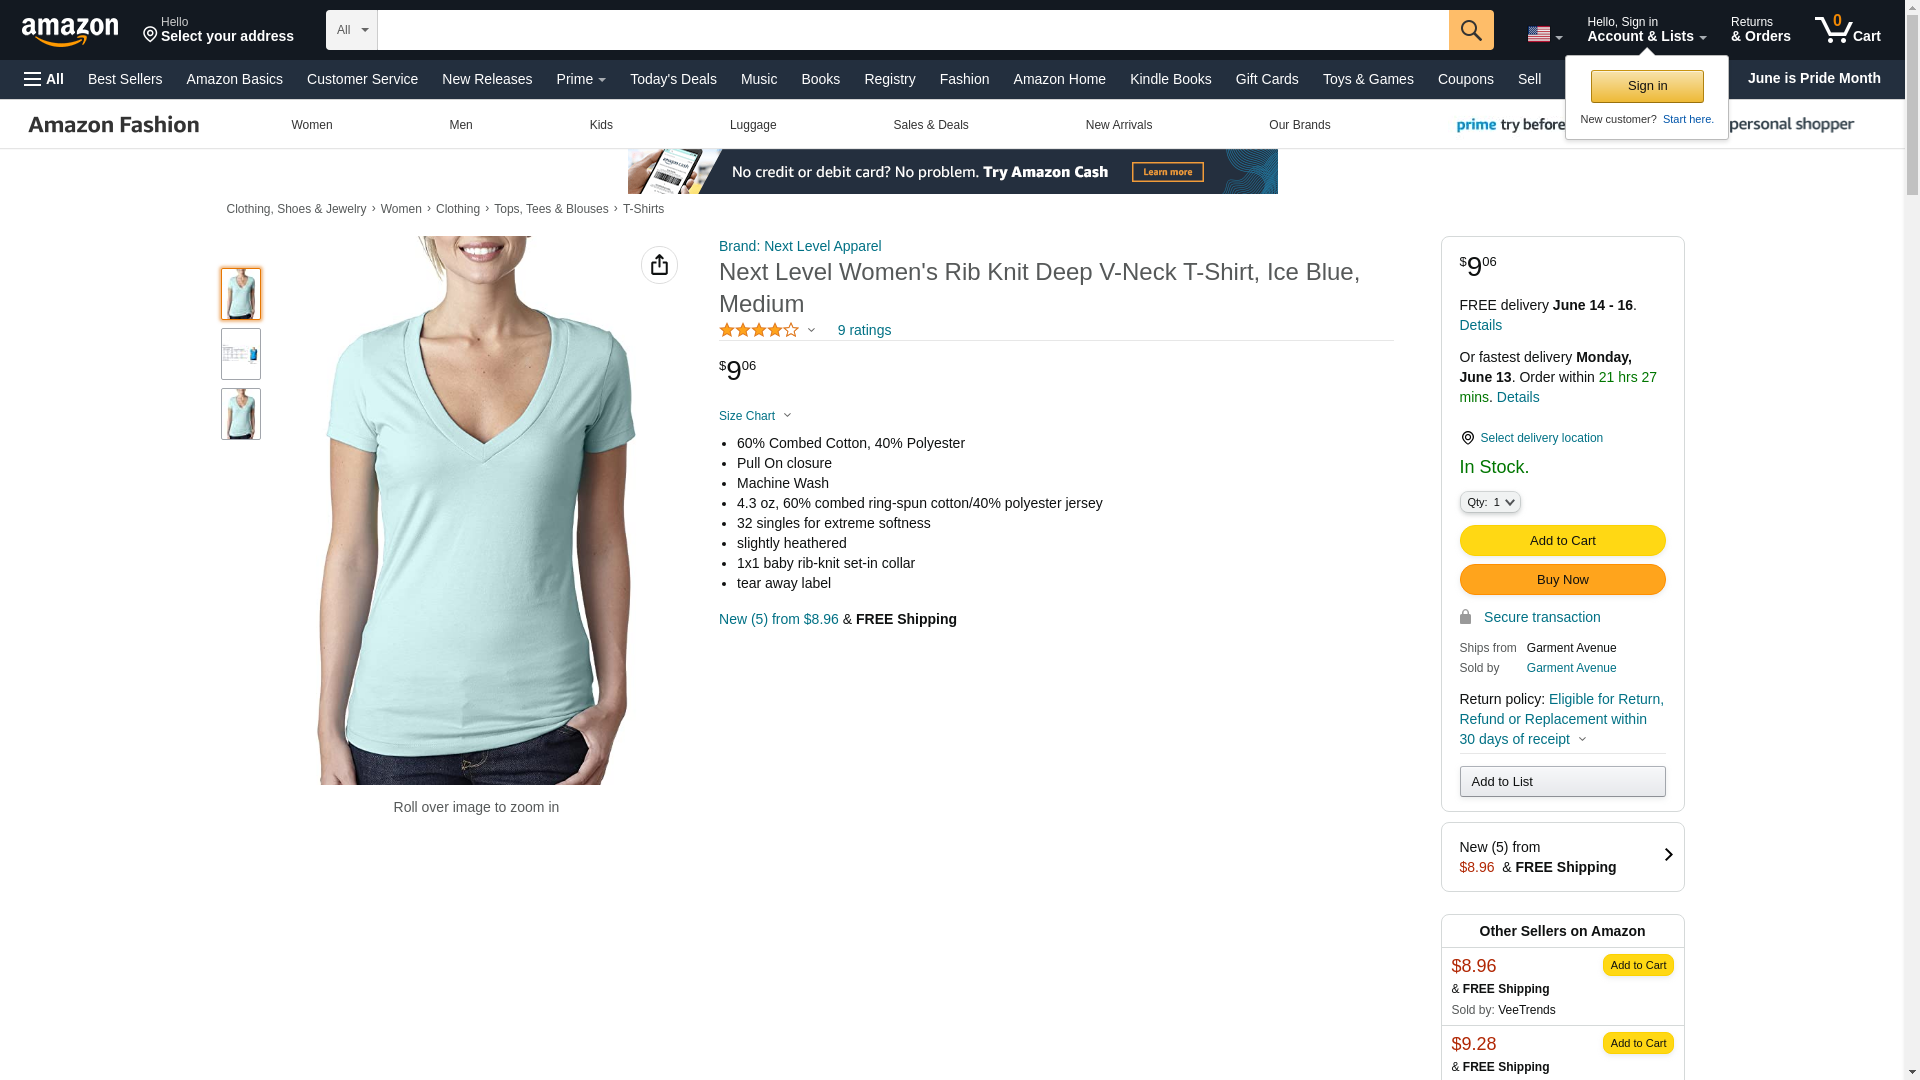Click the Amazon logo

click(x=70, y=32)
